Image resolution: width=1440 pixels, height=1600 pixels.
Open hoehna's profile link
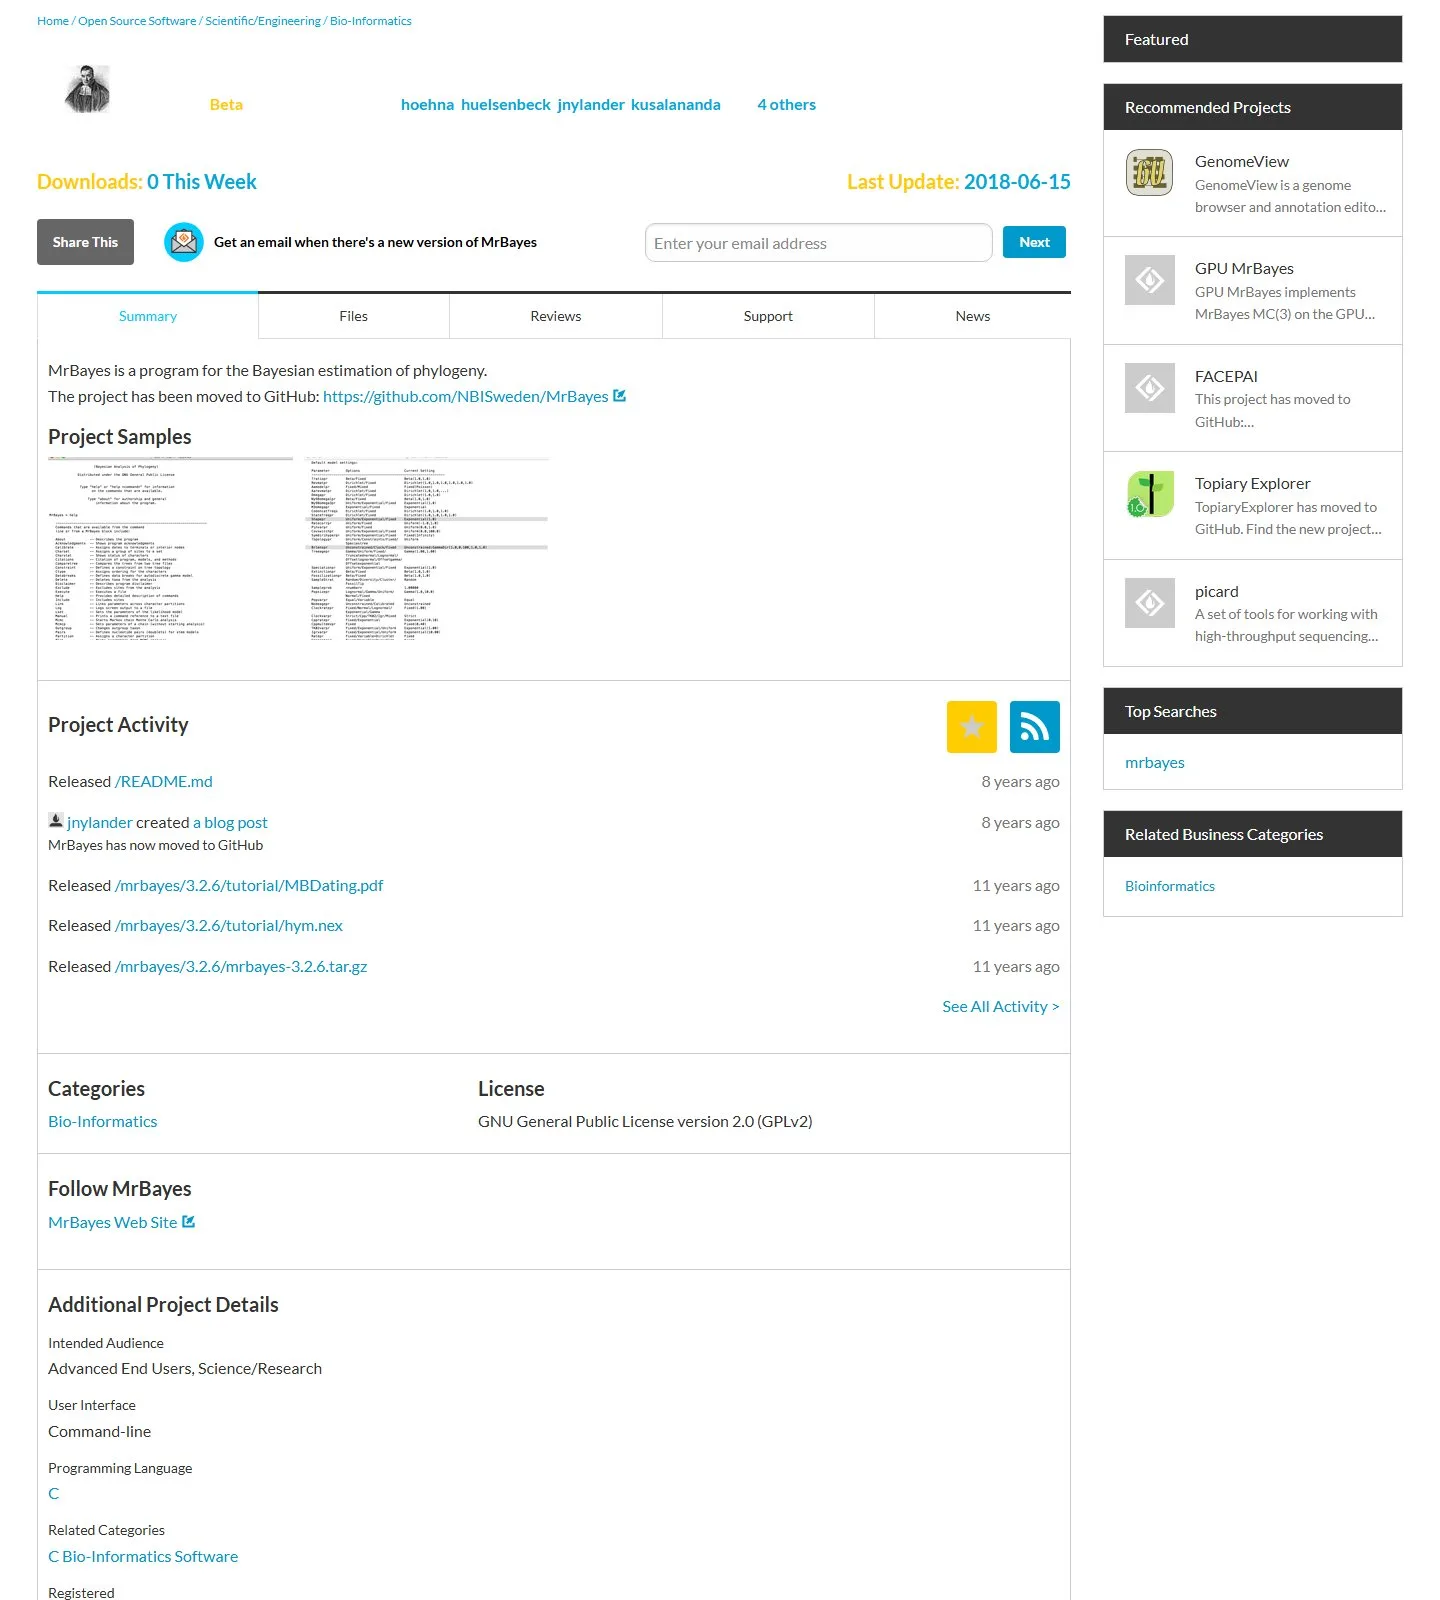427,105
